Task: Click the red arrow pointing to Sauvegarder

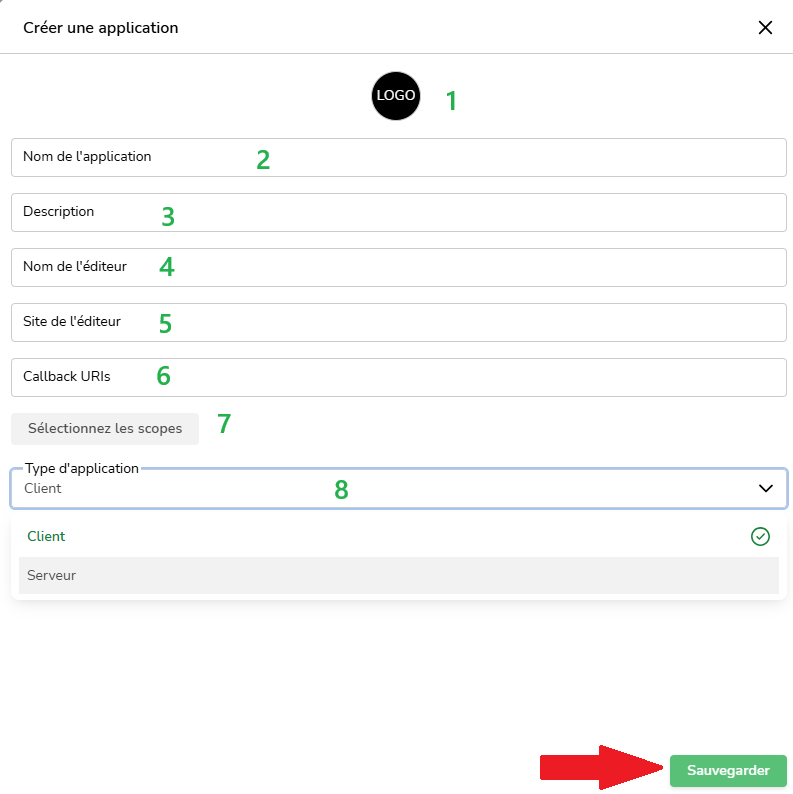Action: click(x=602, y=768)
